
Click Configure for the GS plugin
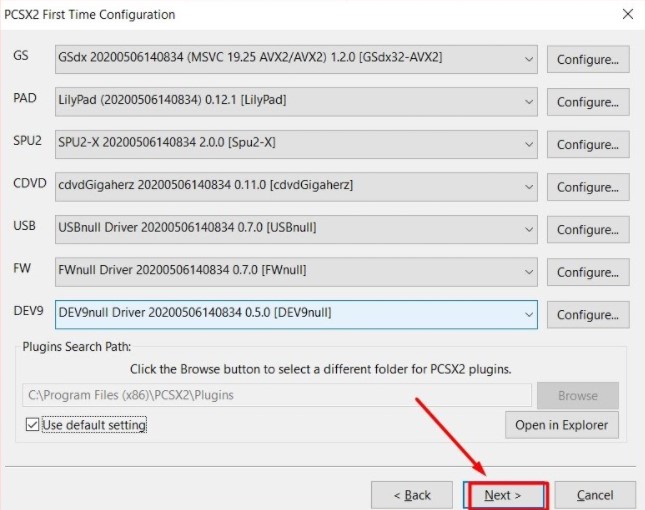coord(587,59)
